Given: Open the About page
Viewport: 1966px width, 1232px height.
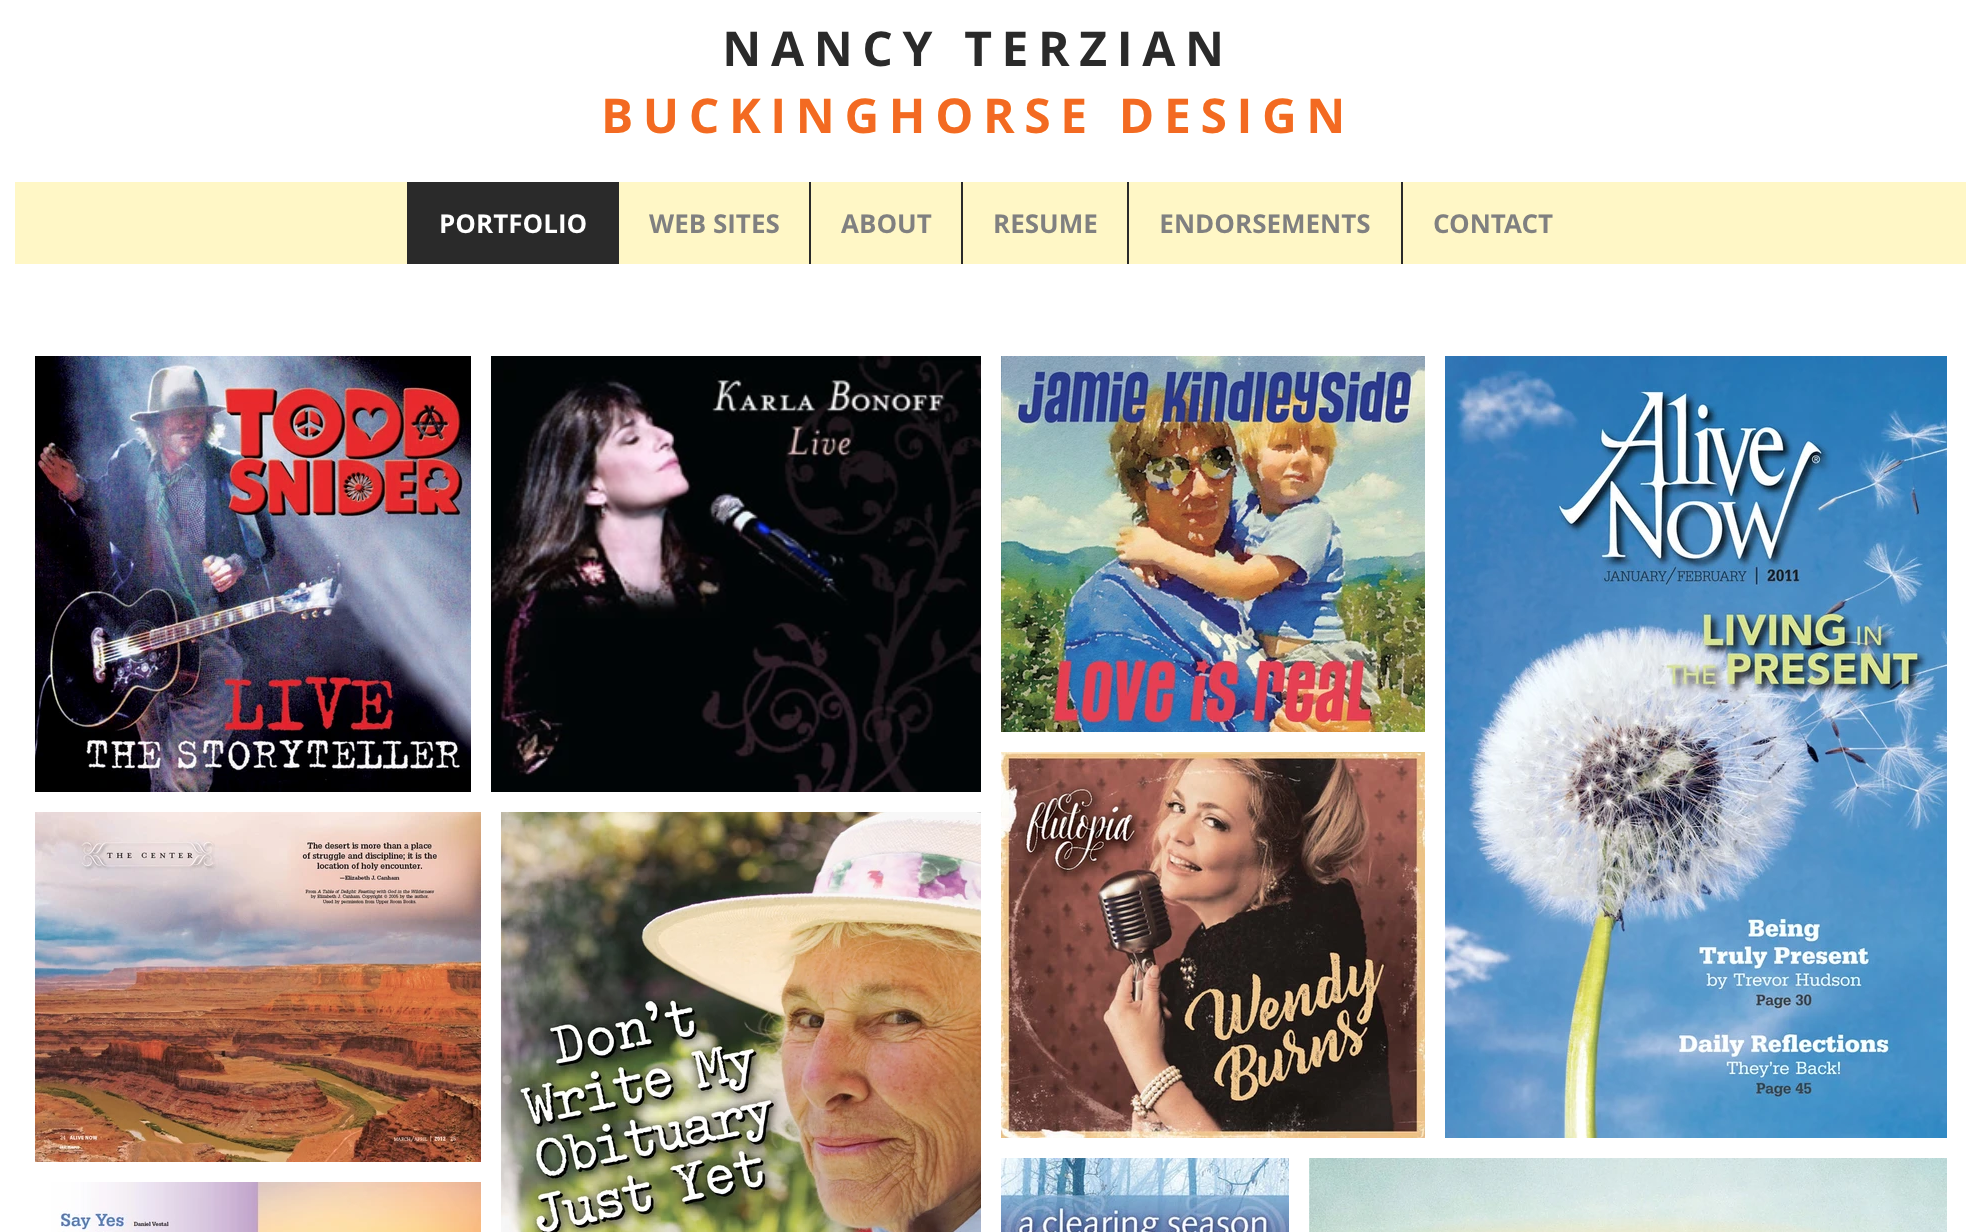Looking at the screenshot, I should [886, 223].
